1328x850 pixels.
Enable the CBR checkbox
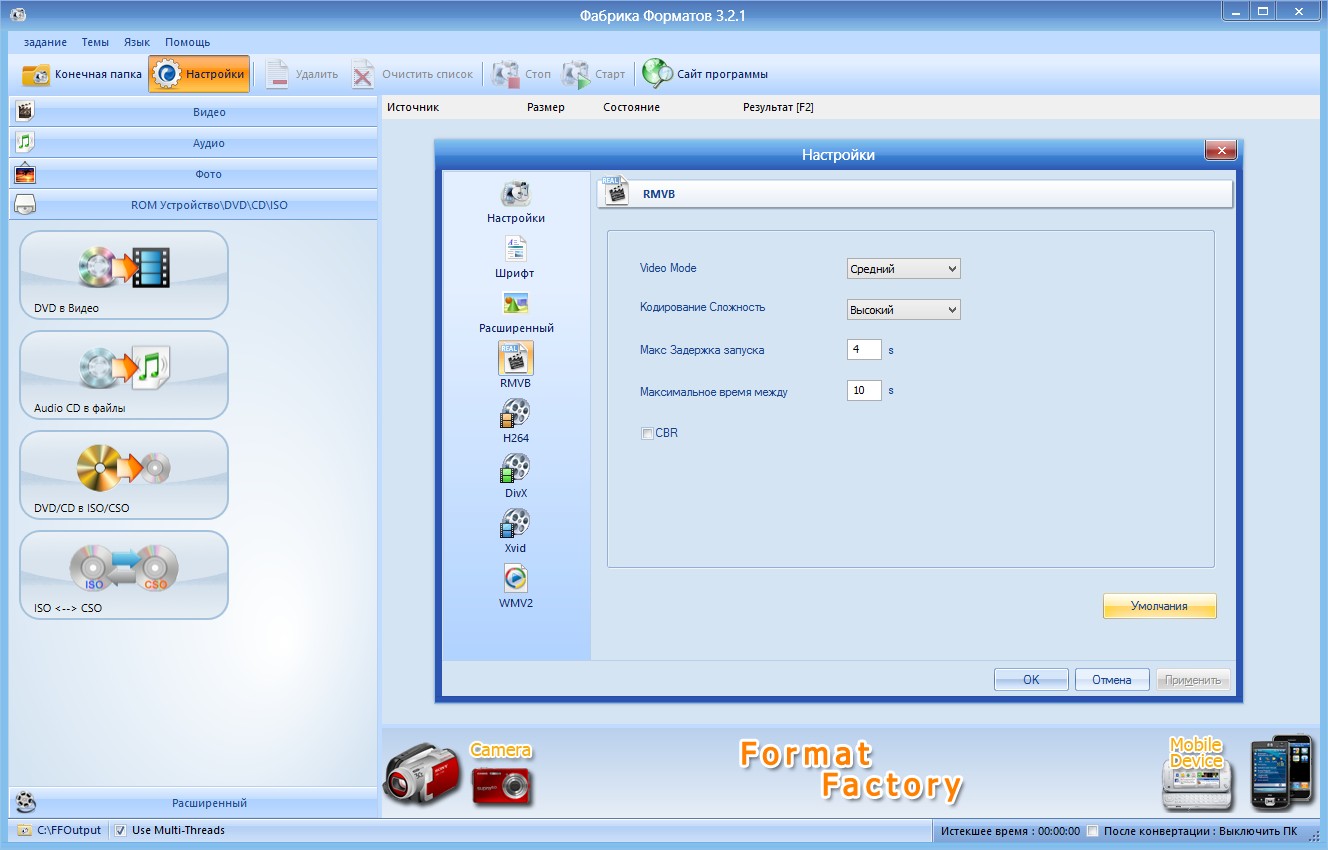(x=647, y=434)
